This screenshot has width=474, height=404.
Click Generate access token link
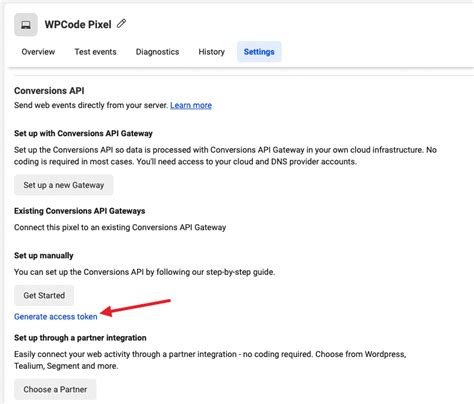(x=56, y=317)
